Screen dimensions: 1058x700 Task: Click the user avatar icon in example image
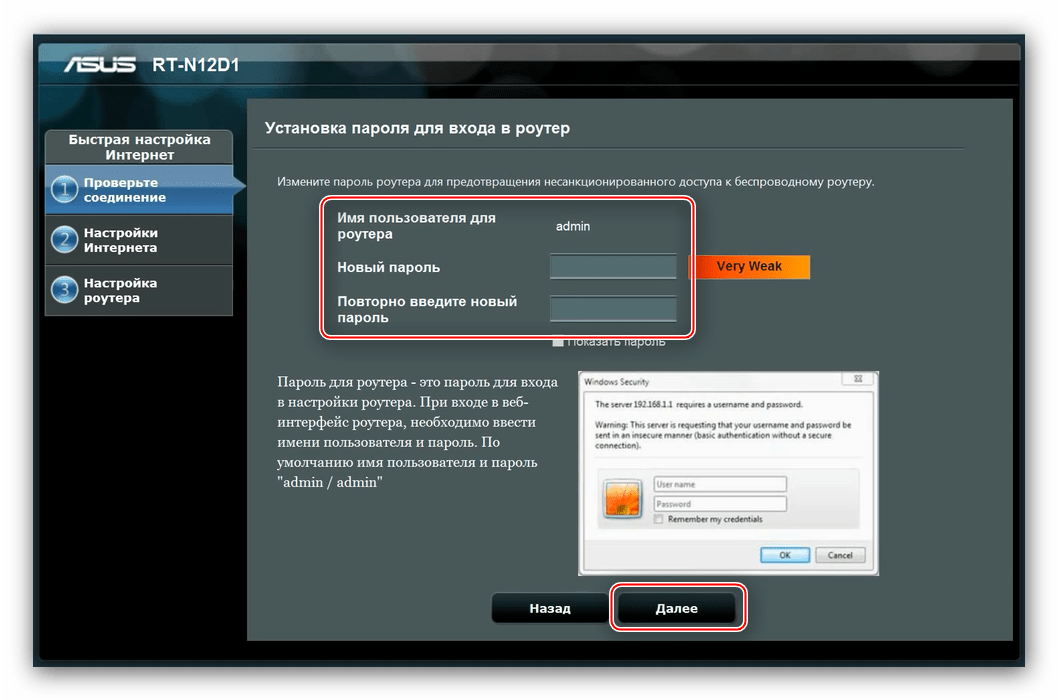click(x=622, y=499)
